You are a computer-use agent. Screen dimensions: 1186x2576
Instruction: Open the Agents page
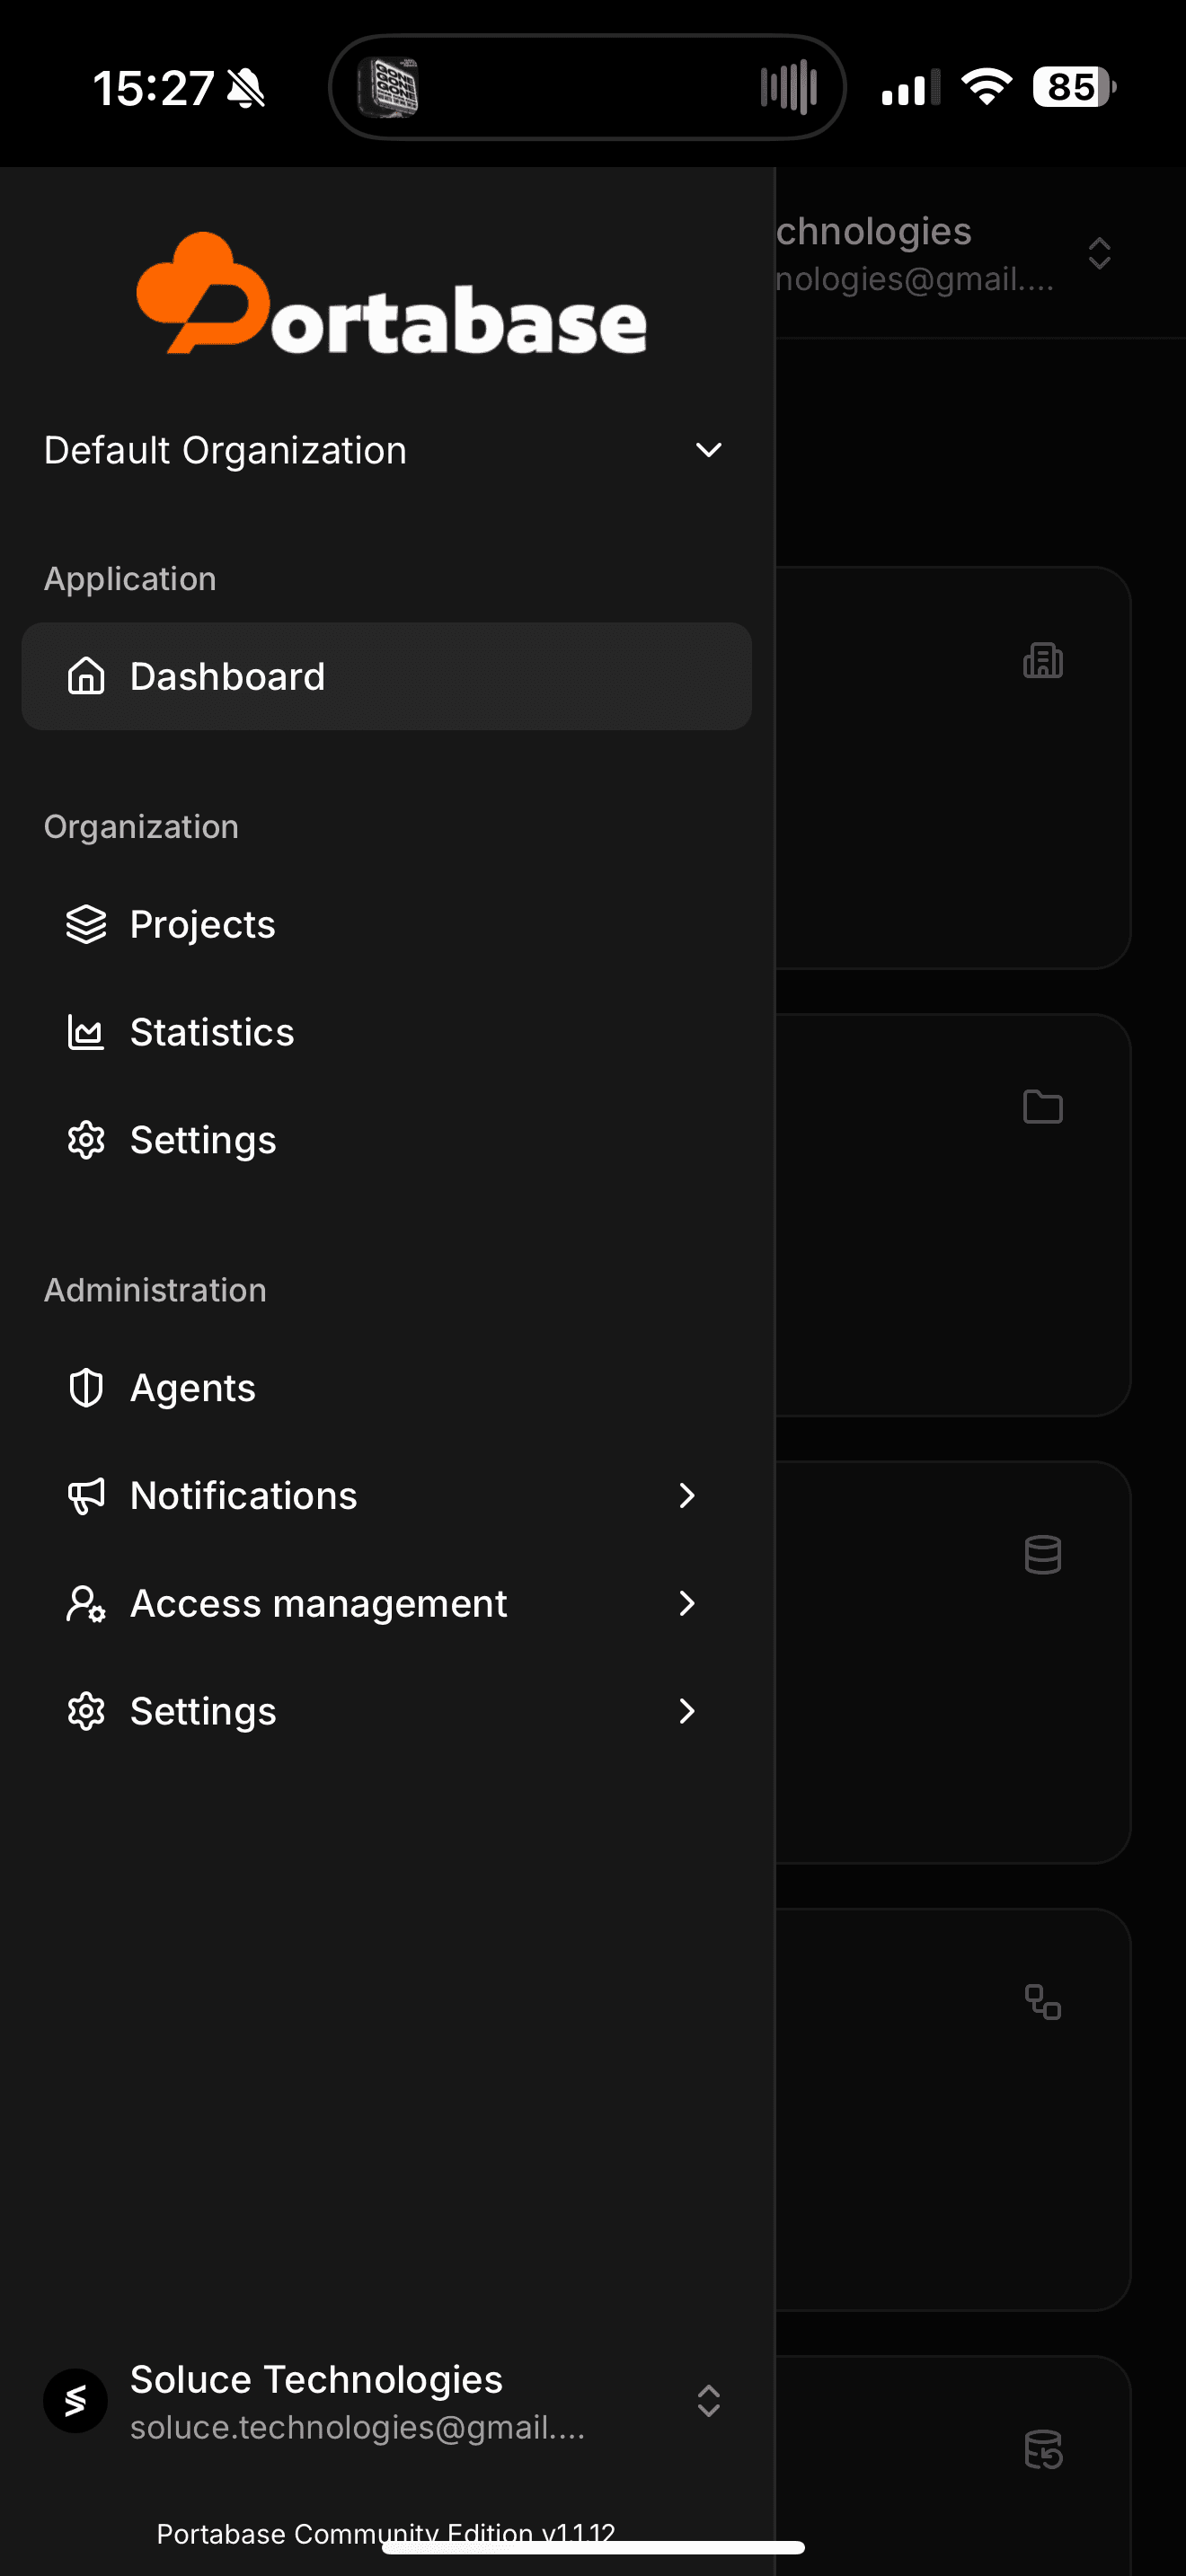click(x=193, y=1388)
